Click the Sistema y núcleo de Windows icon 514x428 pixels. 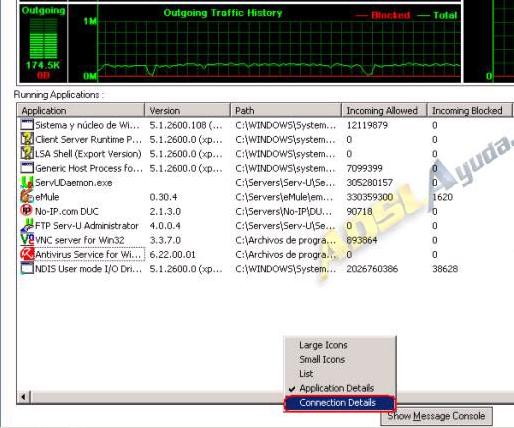27,125
